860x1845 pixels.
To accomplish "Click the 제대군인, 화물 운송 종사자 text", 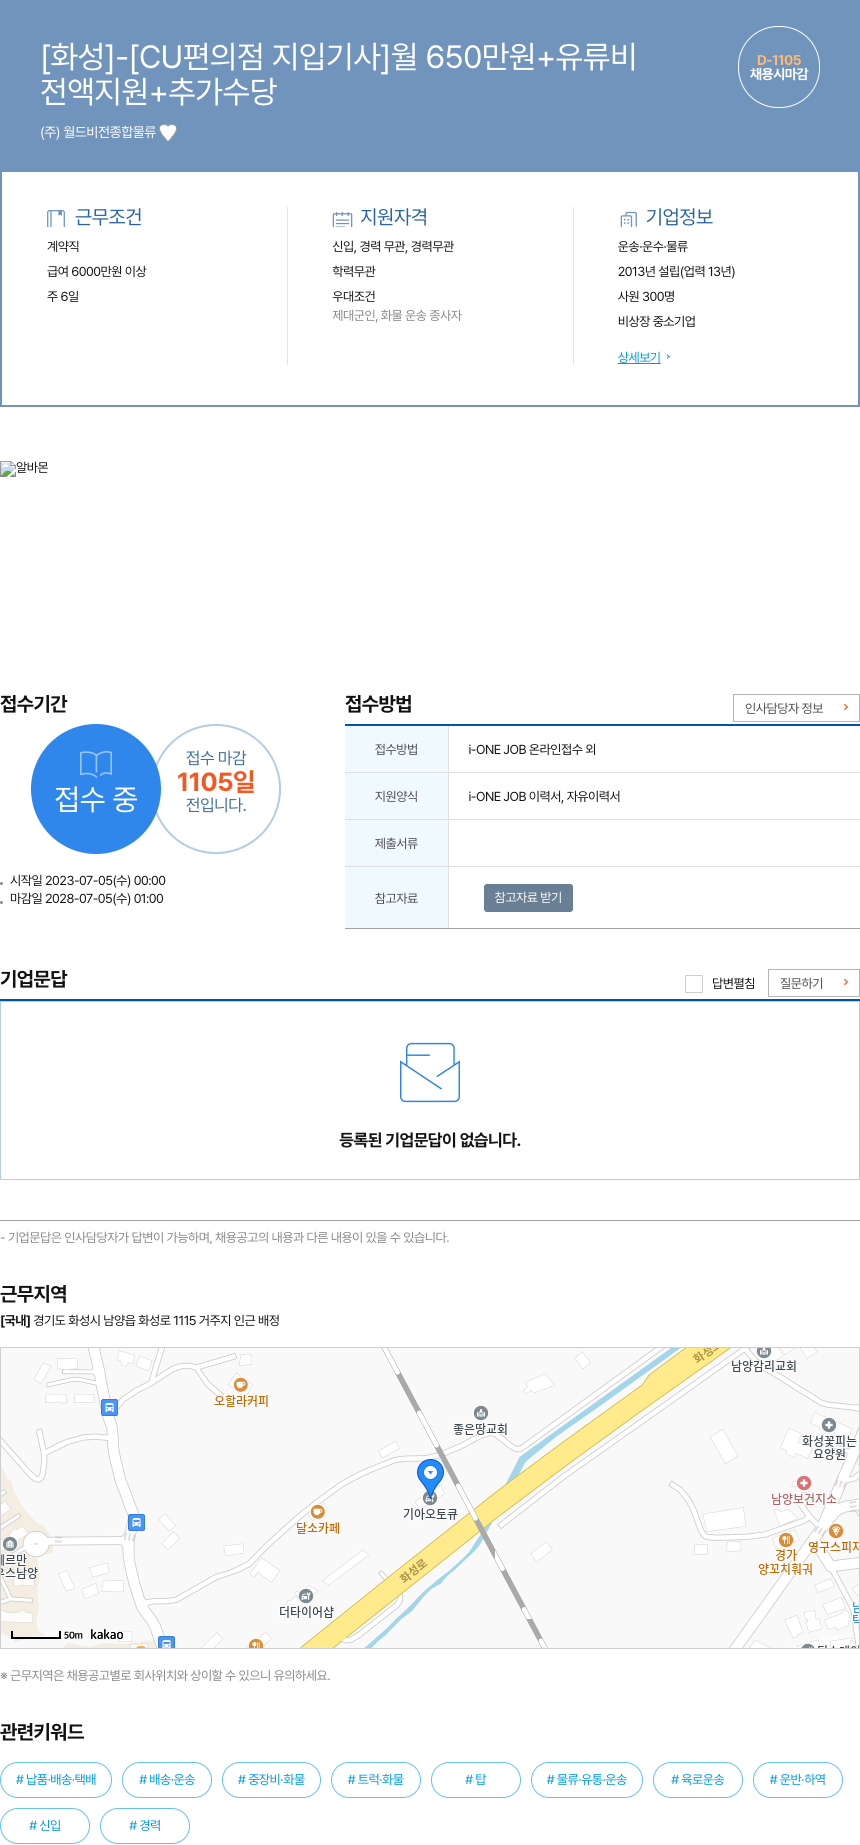I will [397, 315].
